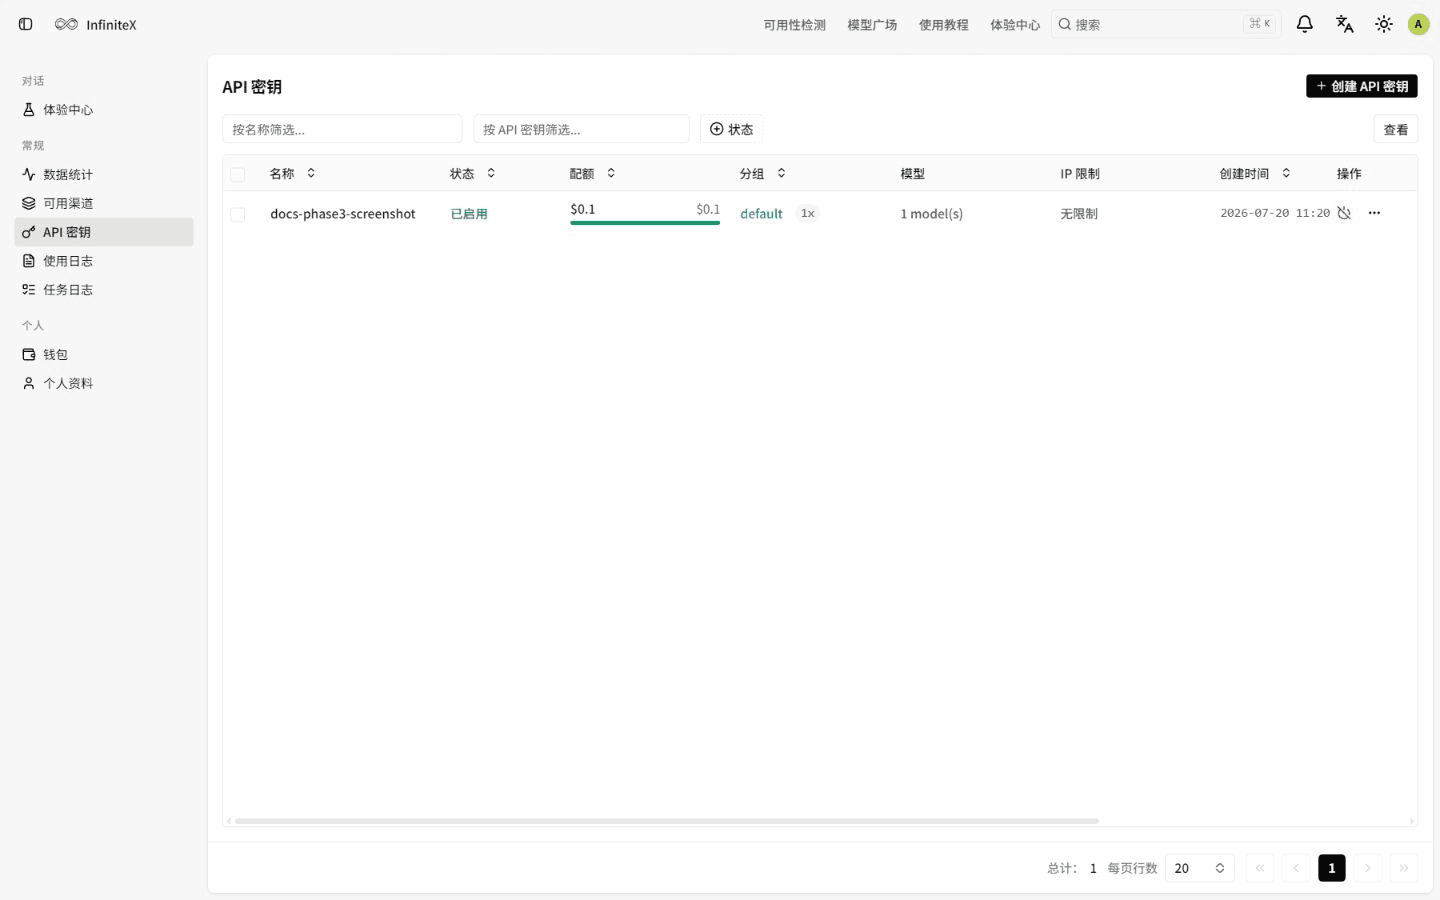1440x900 pixels.
Task: Select API 密钥 in the sidebar
Action: click(x=104, y=232)
